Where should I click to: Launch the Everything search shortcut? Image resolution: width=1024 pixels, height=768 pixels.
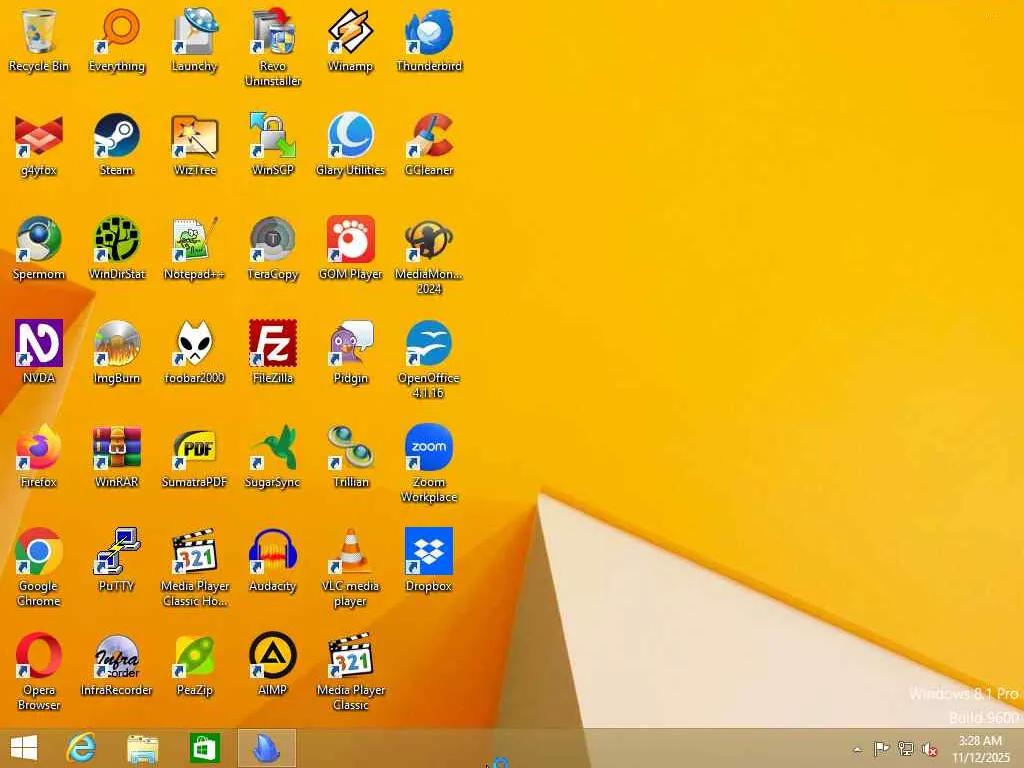(x=117, y=39)
